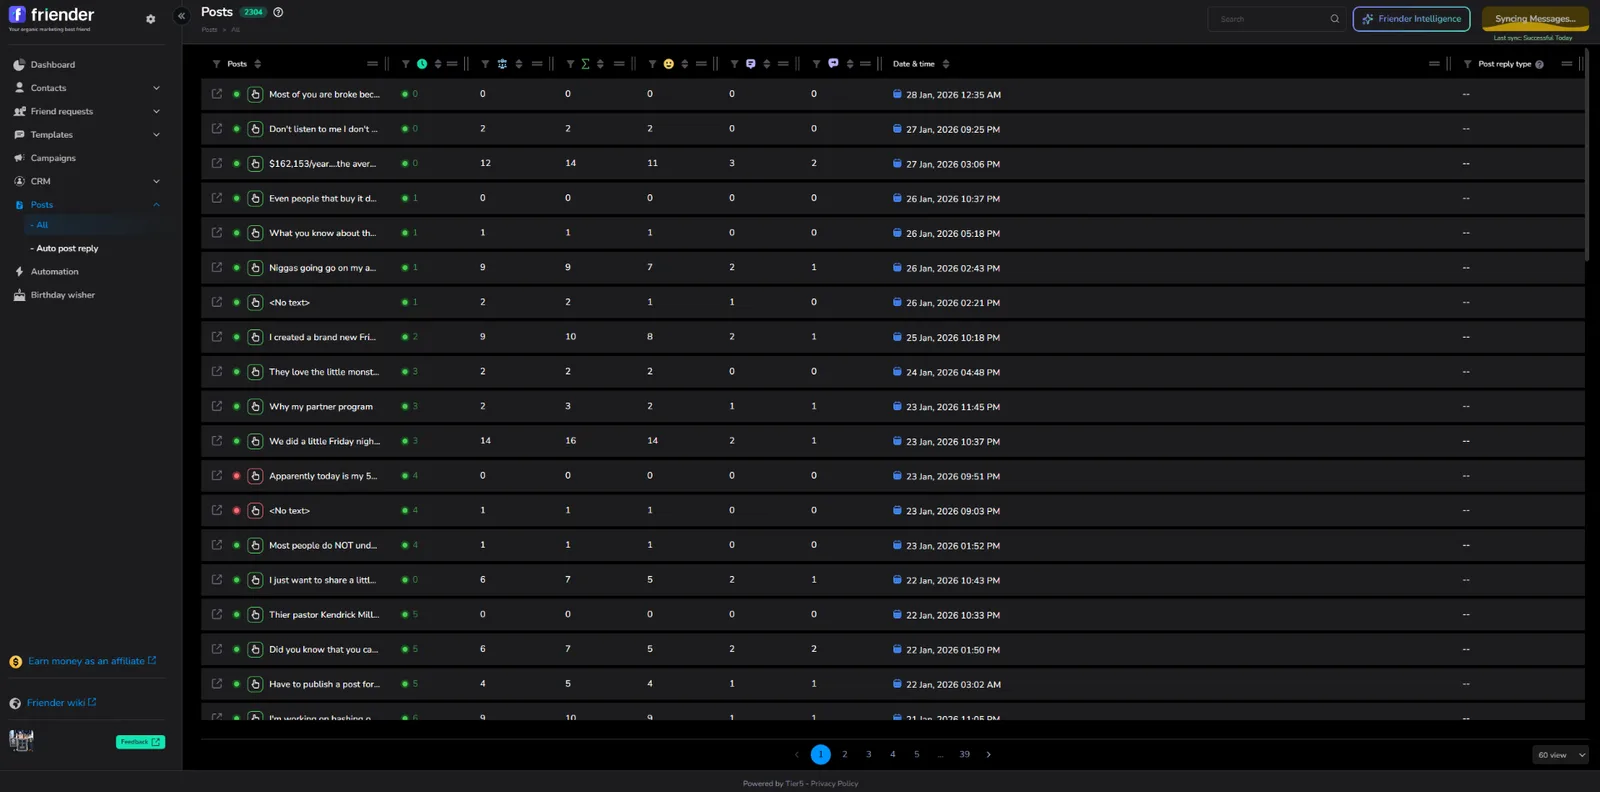Collapse the sidebar with the double-arrow button
1600x792 pixels.
click(181, 16)
